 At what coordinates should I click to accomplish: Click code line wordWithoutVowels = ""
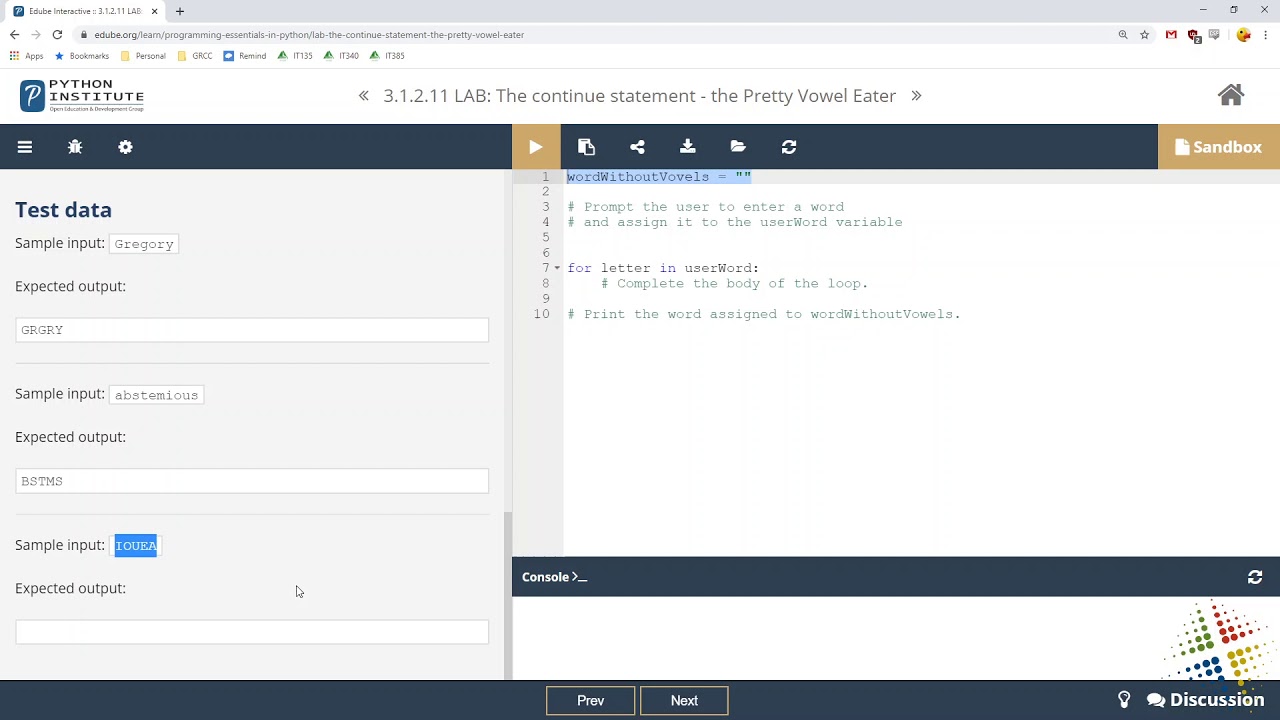pyautogui.click(x=659, y=177)
